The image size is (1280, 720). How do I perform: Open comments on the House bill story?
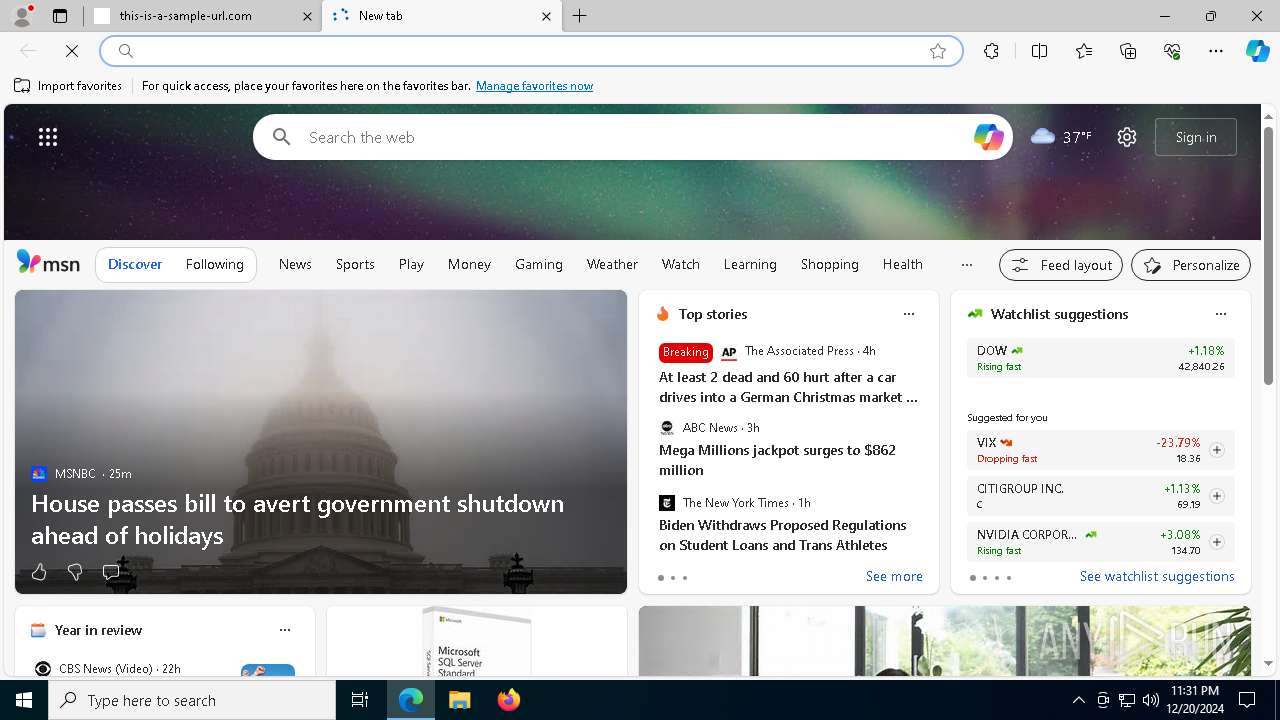coord(111,572)
